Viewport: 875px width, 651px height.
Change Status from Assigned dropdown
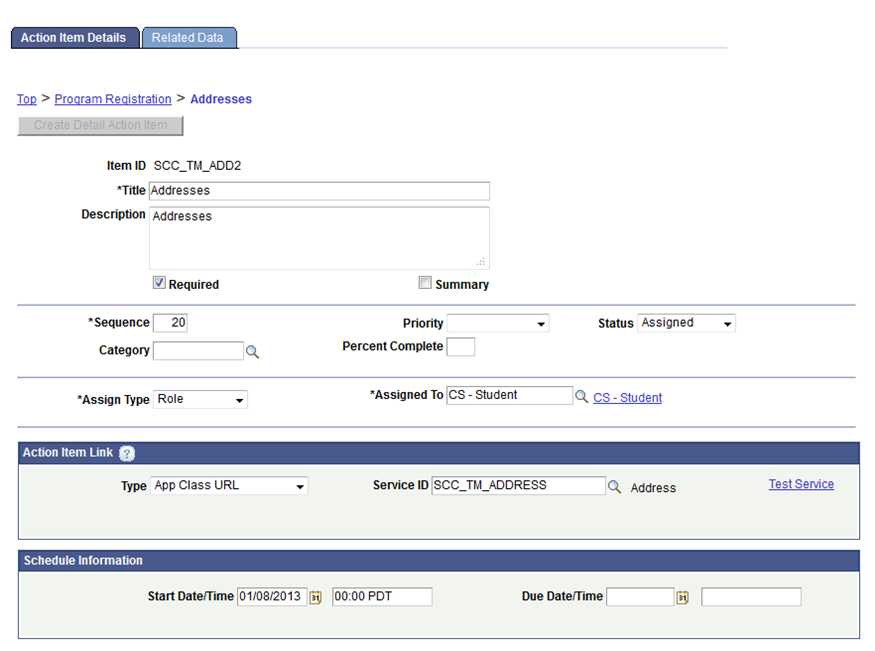point(686,322)
